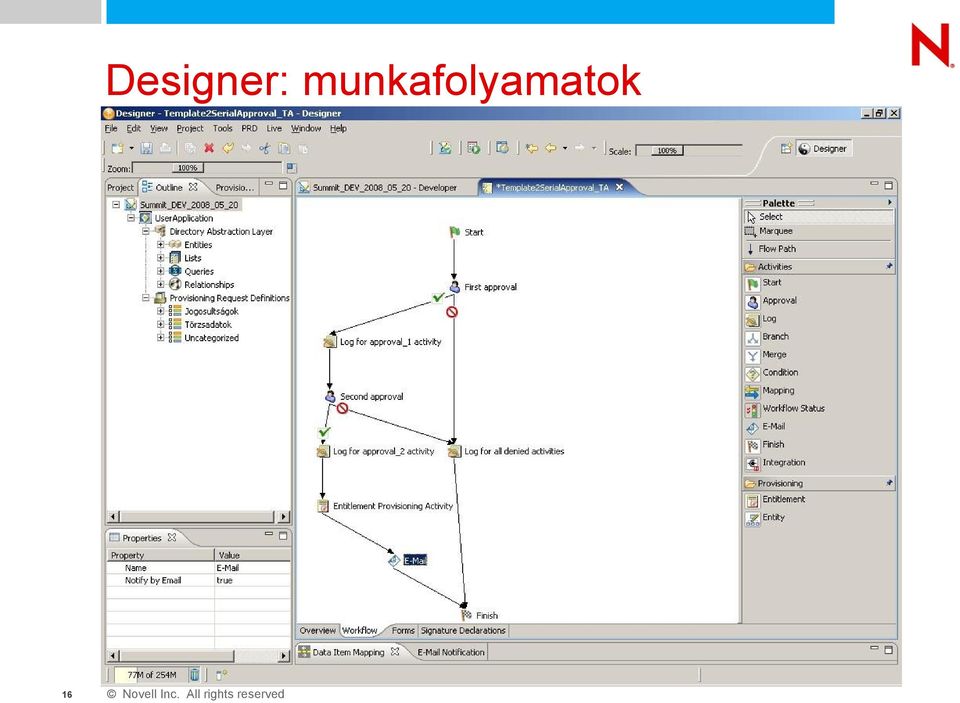Image resolution: width=960 pixels, height=703 pixels.
Task: Pin the Activities palette drawer open
Action: click(889, 266)
